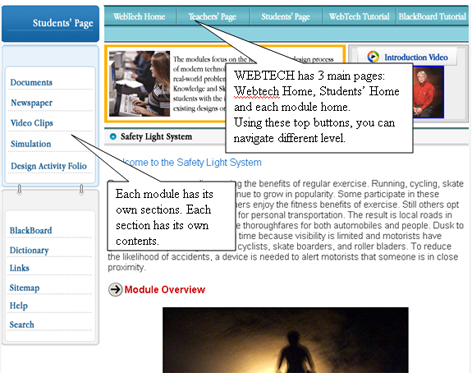Open the Simulation section
Viewport: 472px width, 373px height.
(x=31, y=144)
